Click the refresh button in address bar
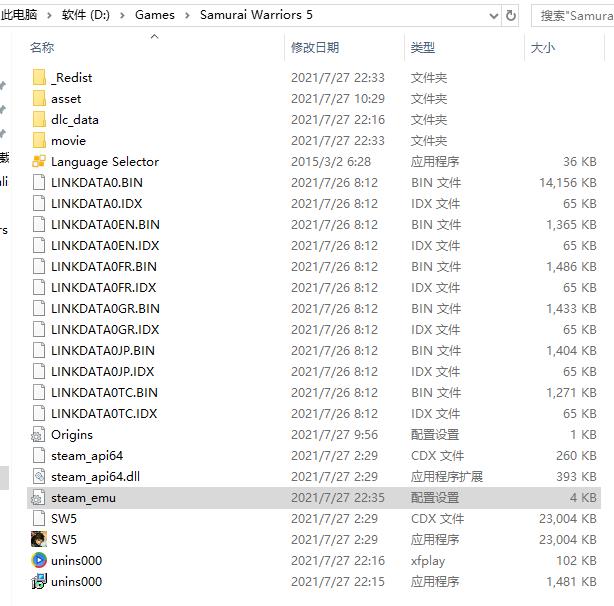The width and height of the screenshot is (614, 606). point(511,16)
